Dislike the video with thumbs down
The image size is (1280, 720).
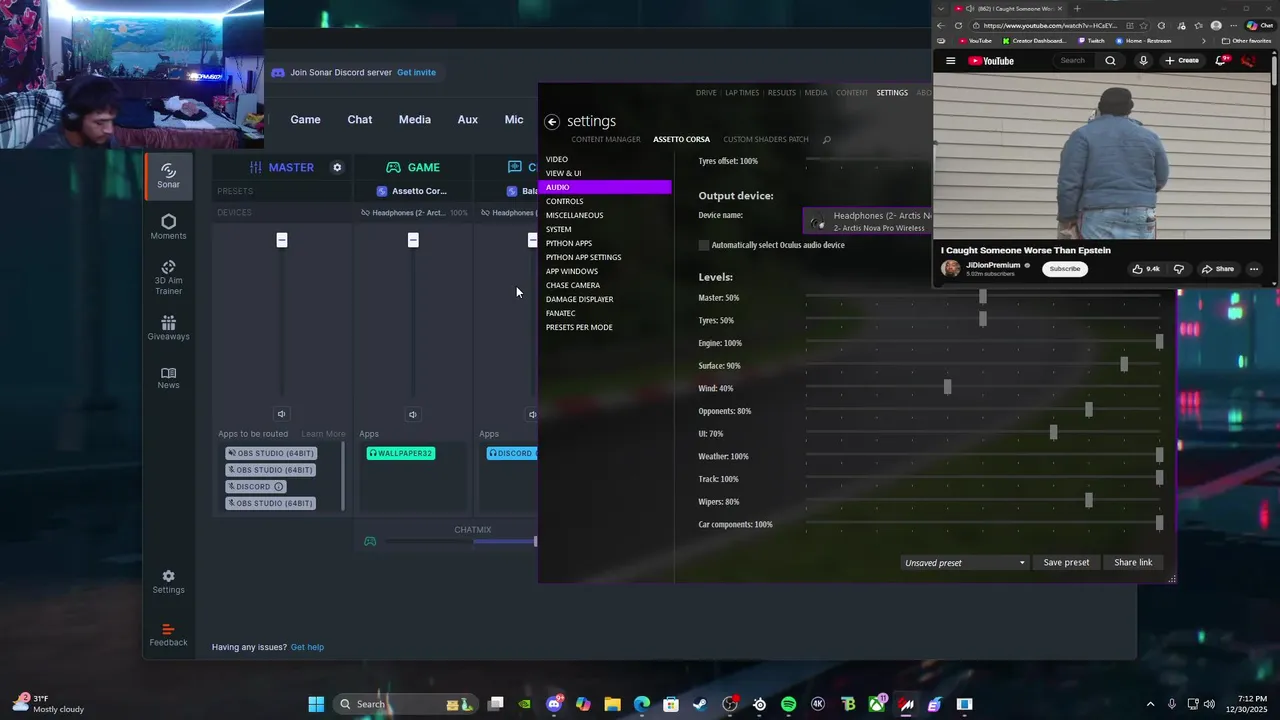point(1179,269)
